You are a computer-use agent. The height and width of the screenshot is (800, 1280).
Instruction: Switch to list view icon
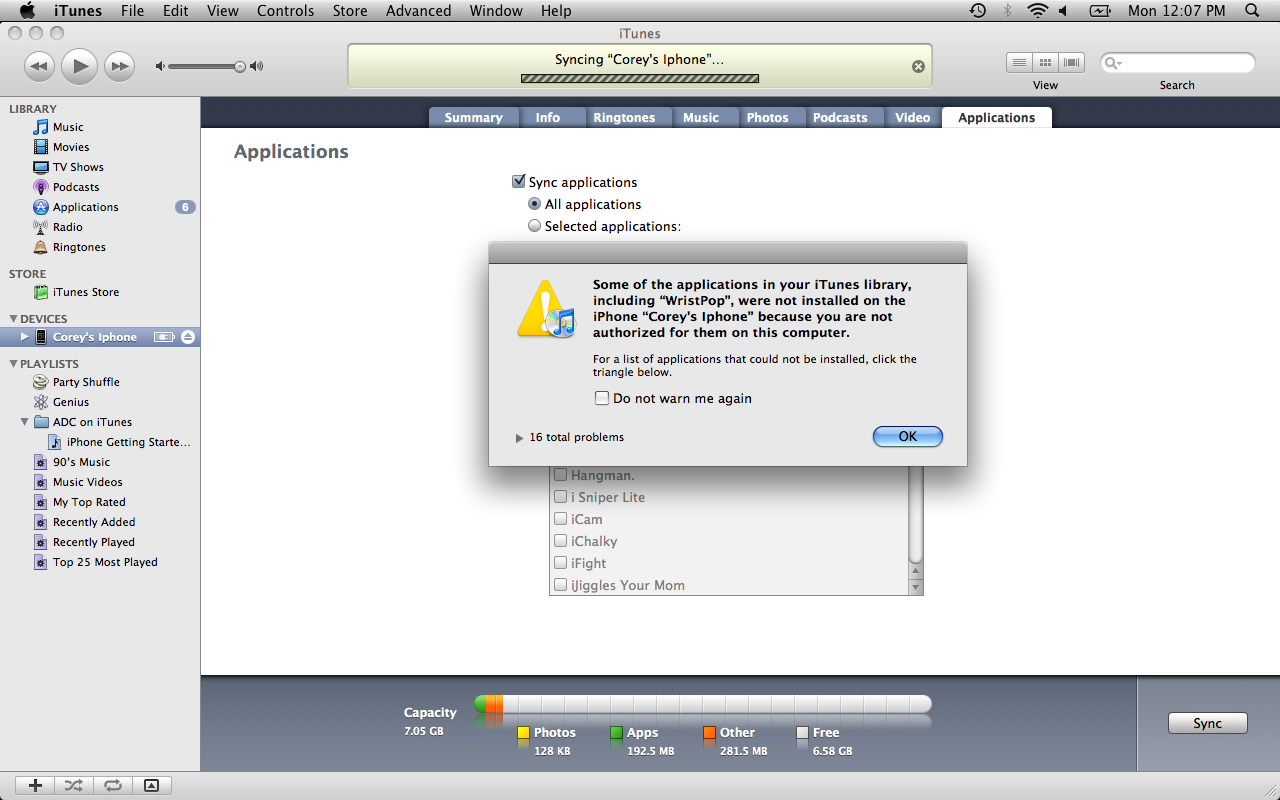(1019, 62)
